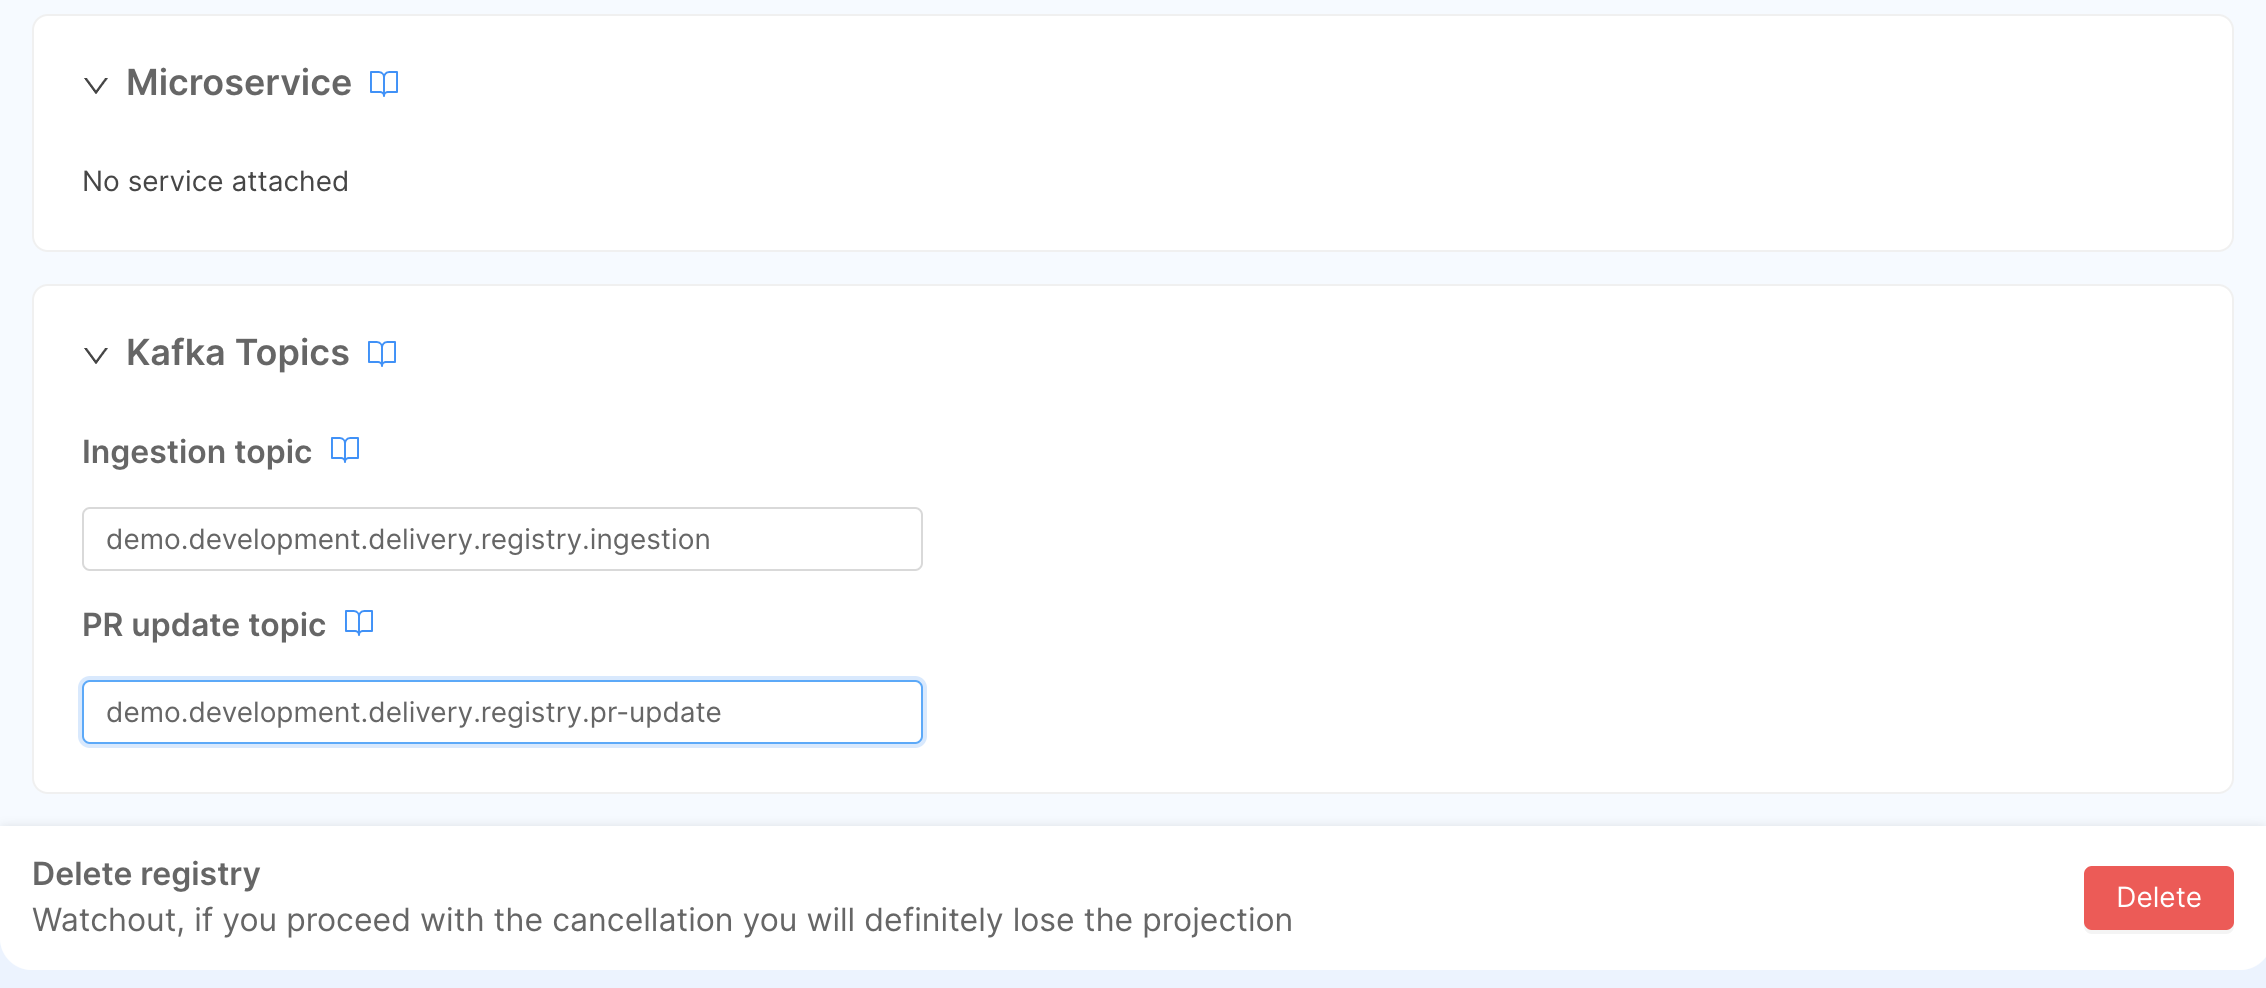Screen dimensions: 2266x988
Task: Click the Delete registry heading text
Action: [x=145, y=873]
